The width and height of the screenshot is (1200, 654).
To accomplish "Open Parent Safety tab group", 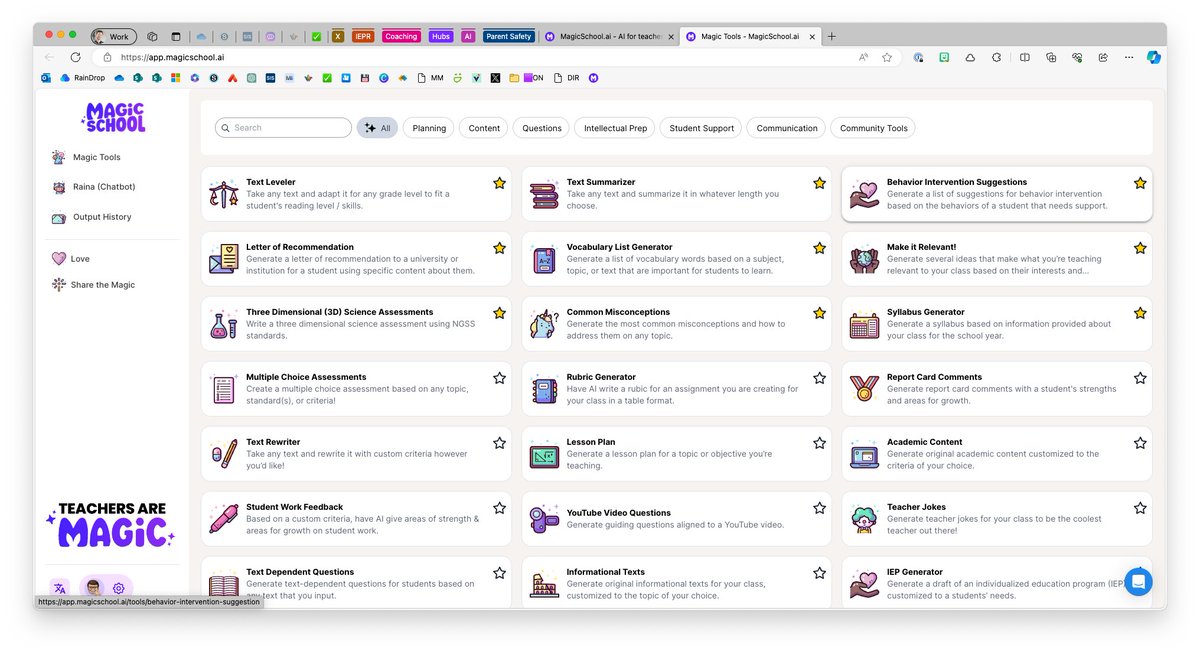I will tap(508, 36).
